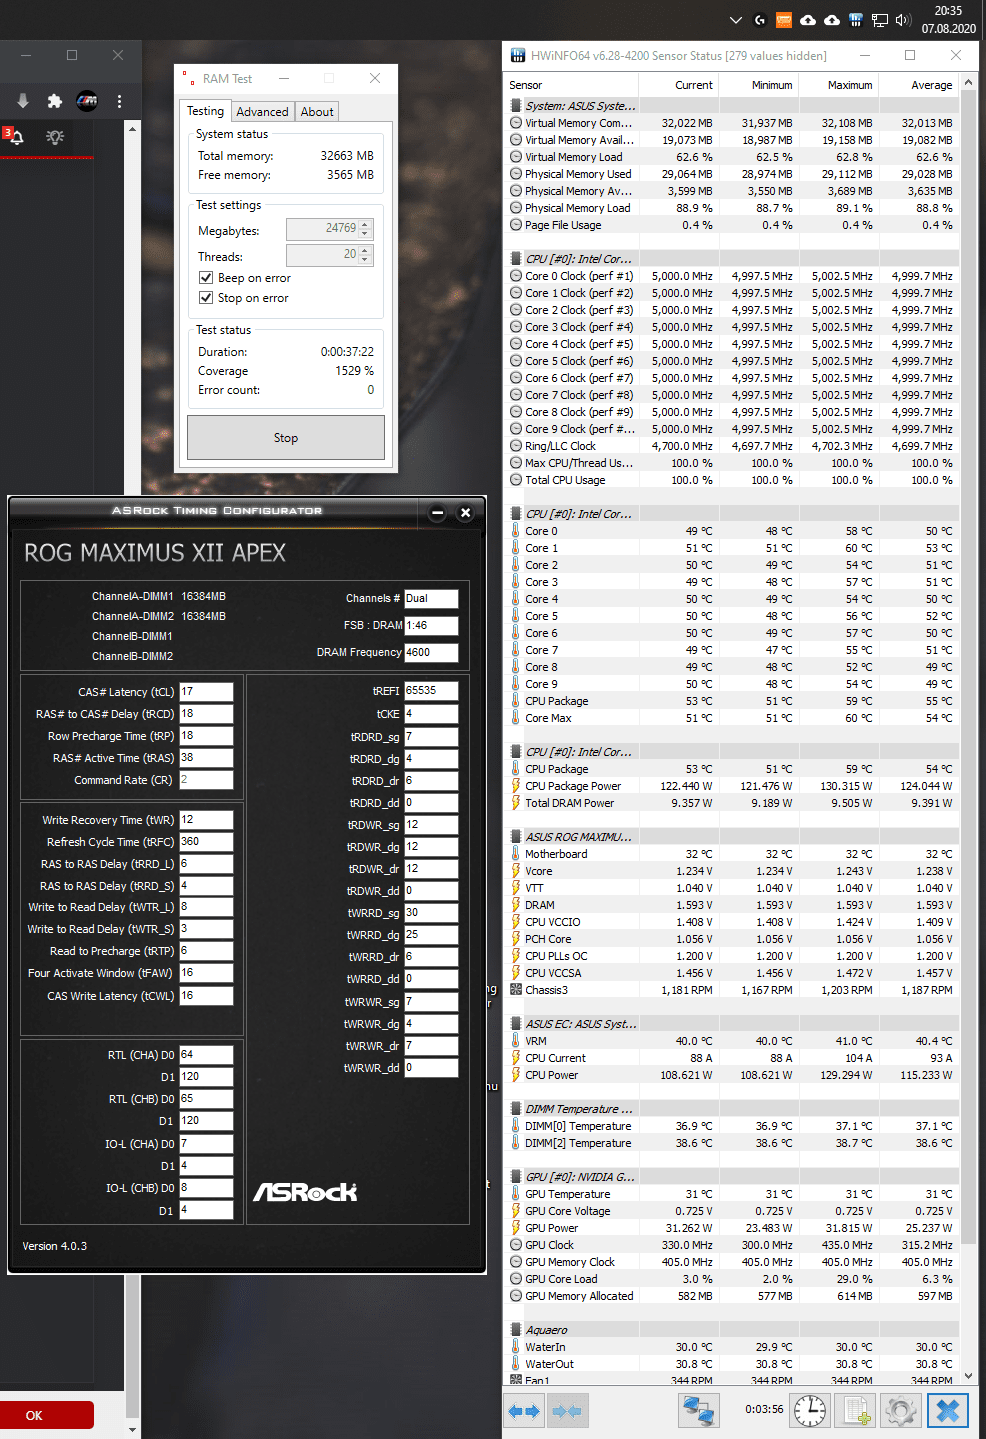Open Advanced tab in RAM Test
This screenshot has width=986, height=1439.
[x=262, y=112]
